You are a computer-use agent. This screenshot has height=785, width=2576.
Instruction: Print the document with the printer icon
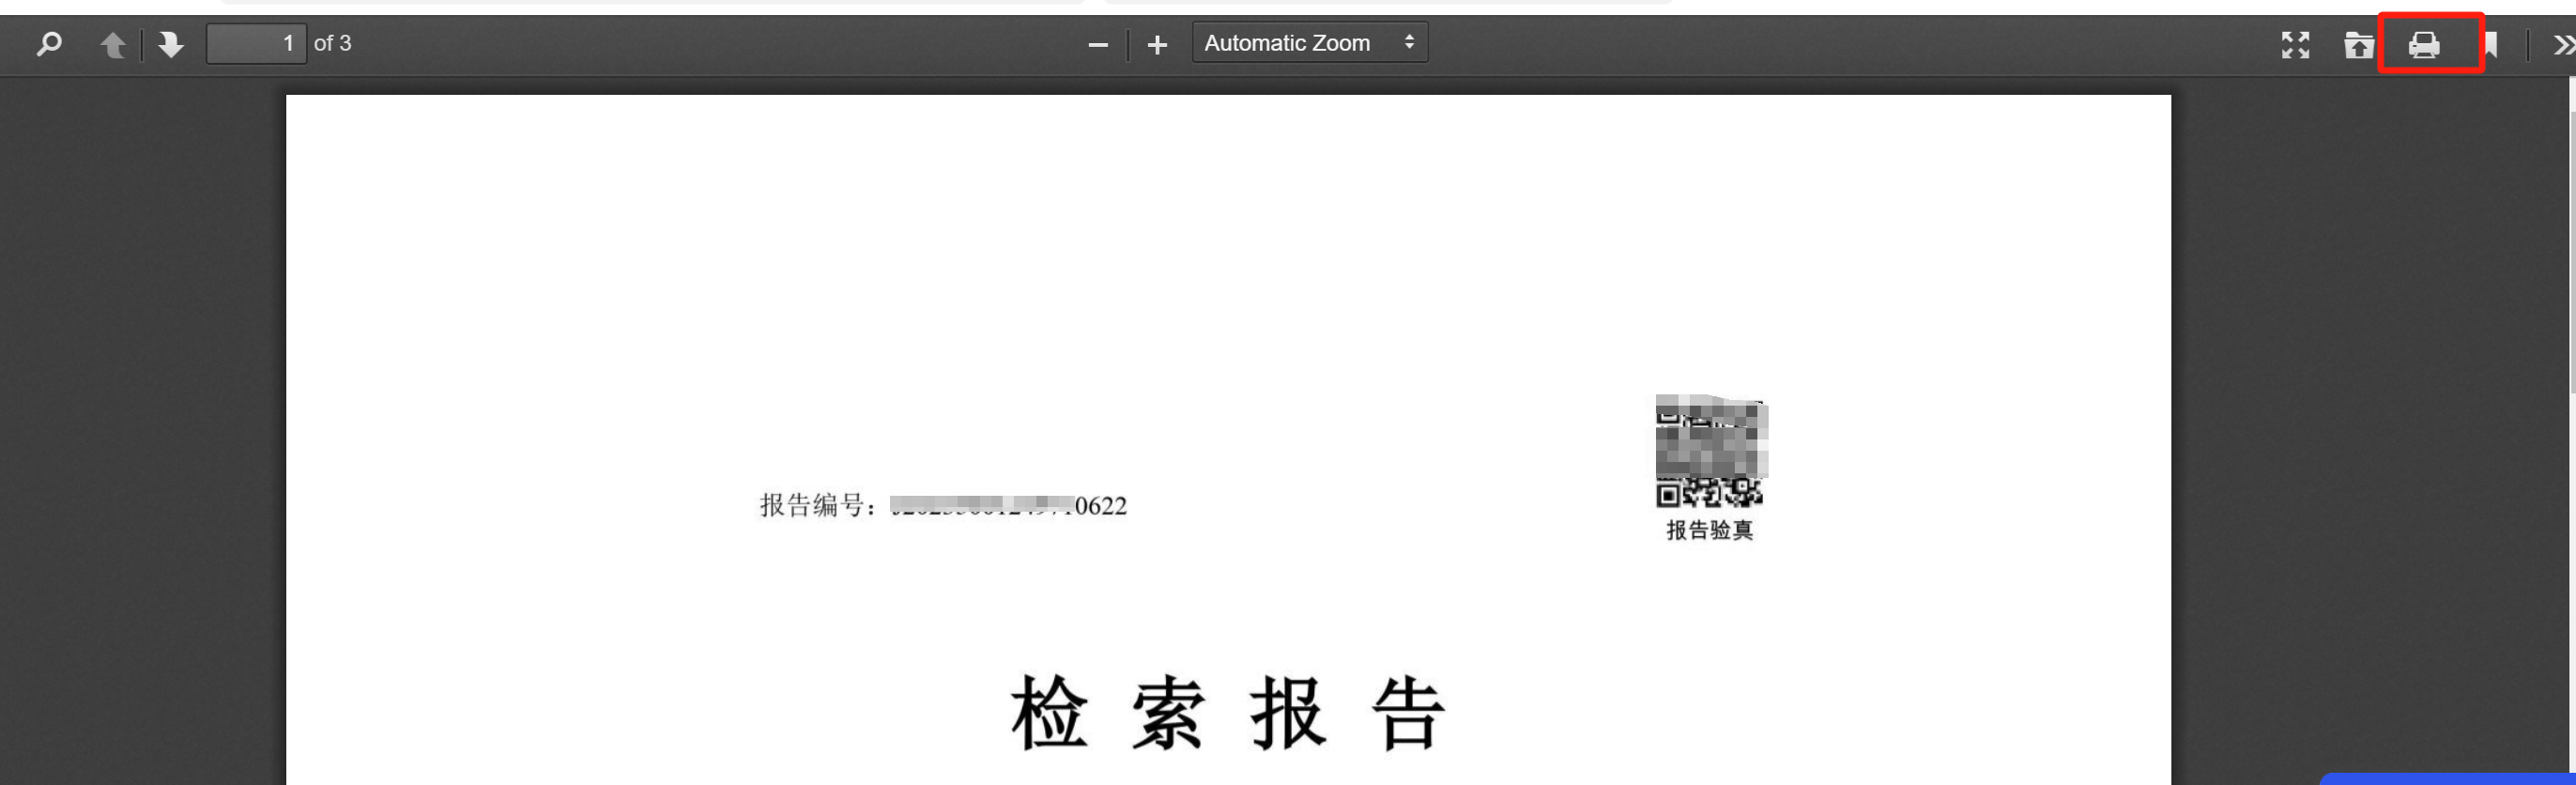2424,45
